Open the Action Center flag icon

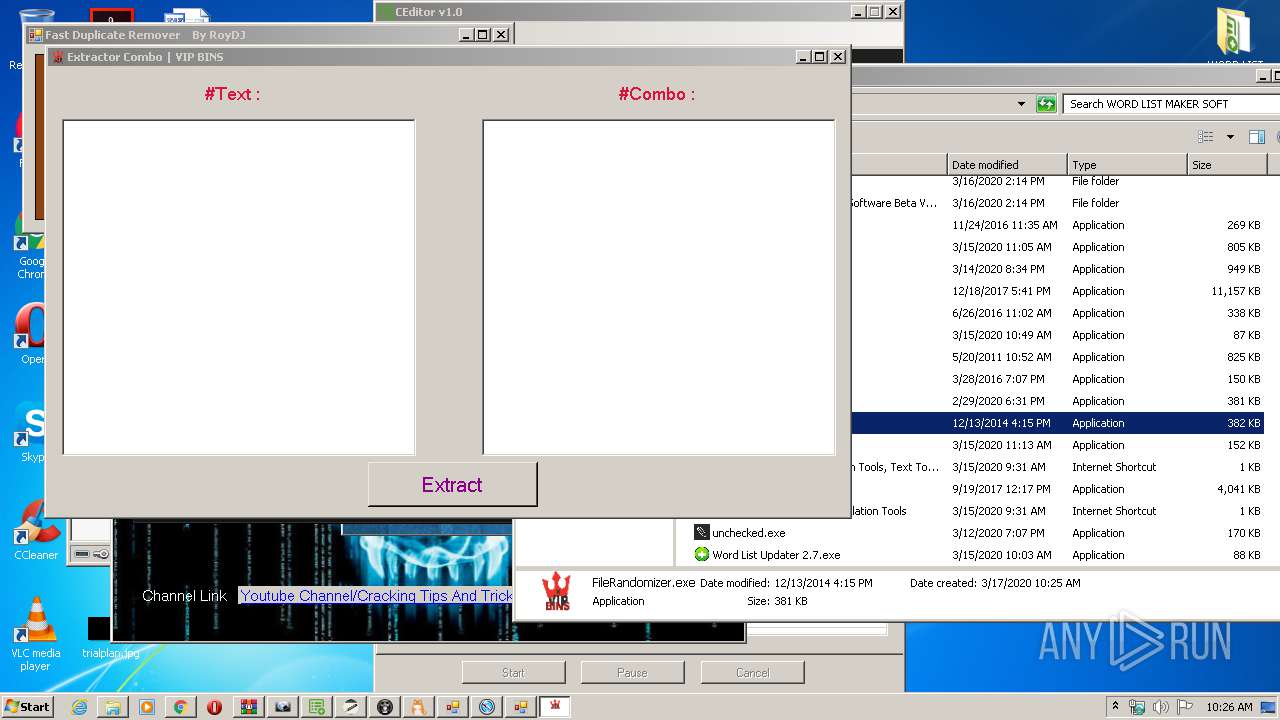(x=1185, y=707)
